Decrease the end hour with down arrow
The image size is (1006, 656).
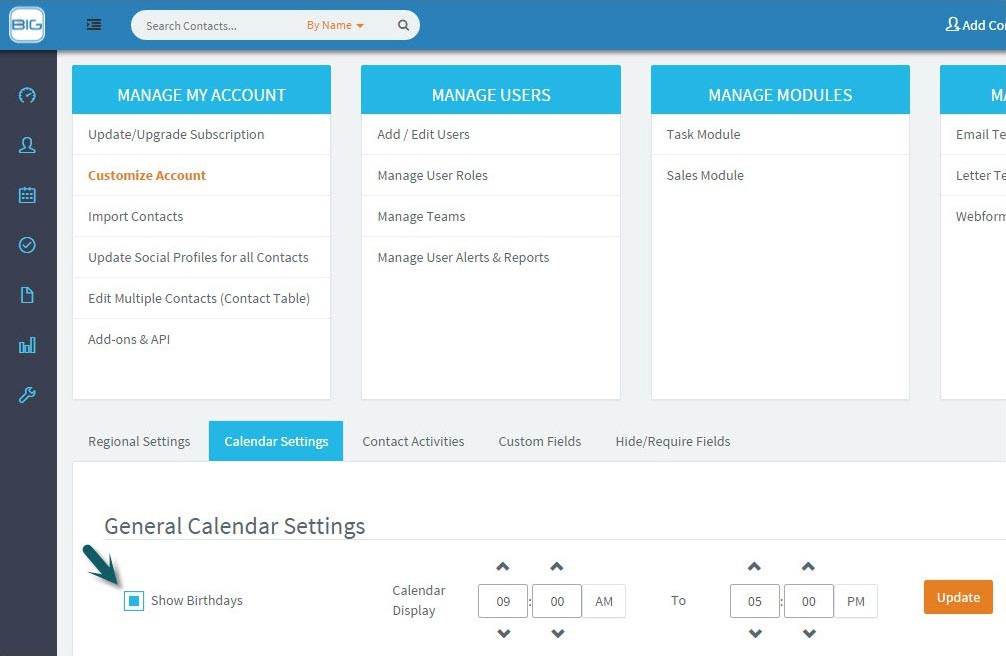point(755,634)
